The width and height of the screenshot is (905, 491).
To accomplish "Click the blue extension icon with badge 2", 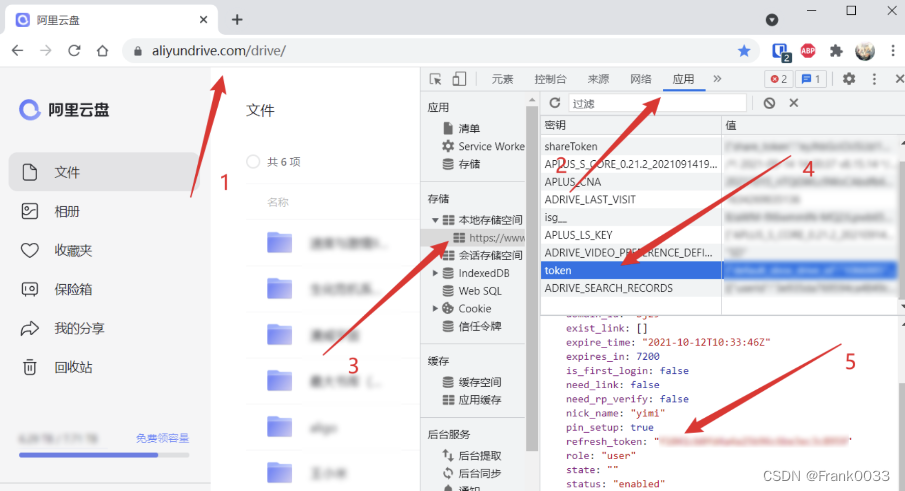I will pyautogui.click(x=781, y=52).
